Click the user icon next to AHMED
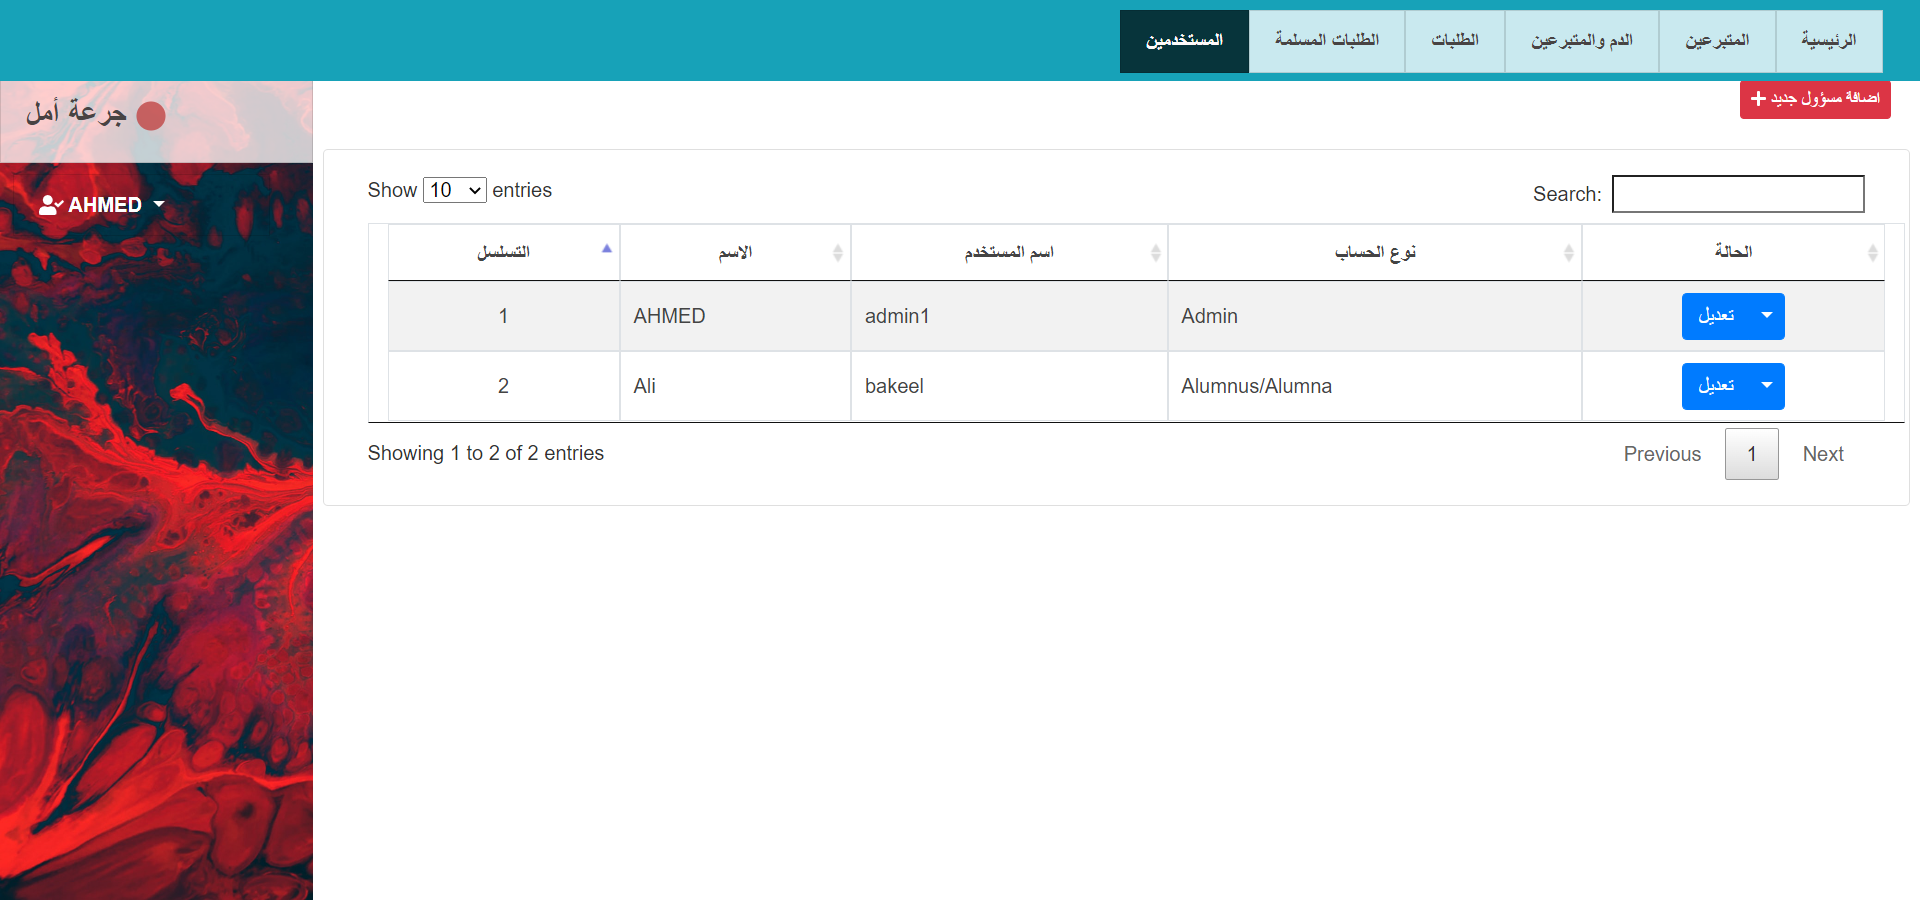This screenshot has width=1920, height=900. point(50,204)
